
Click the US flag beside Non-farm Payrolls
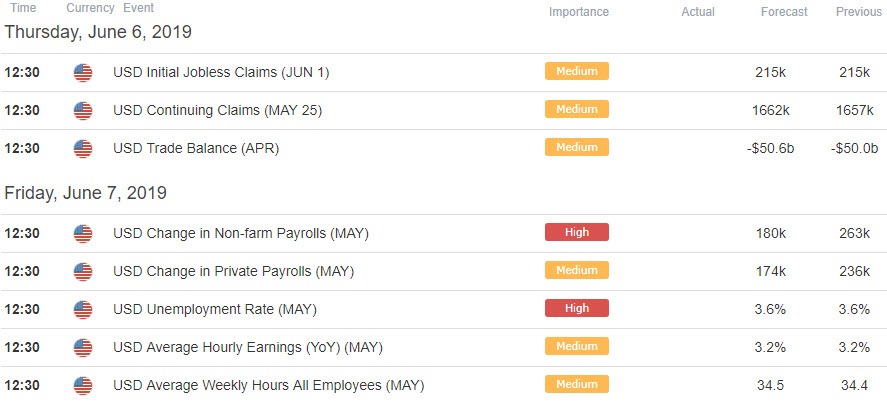83,233
